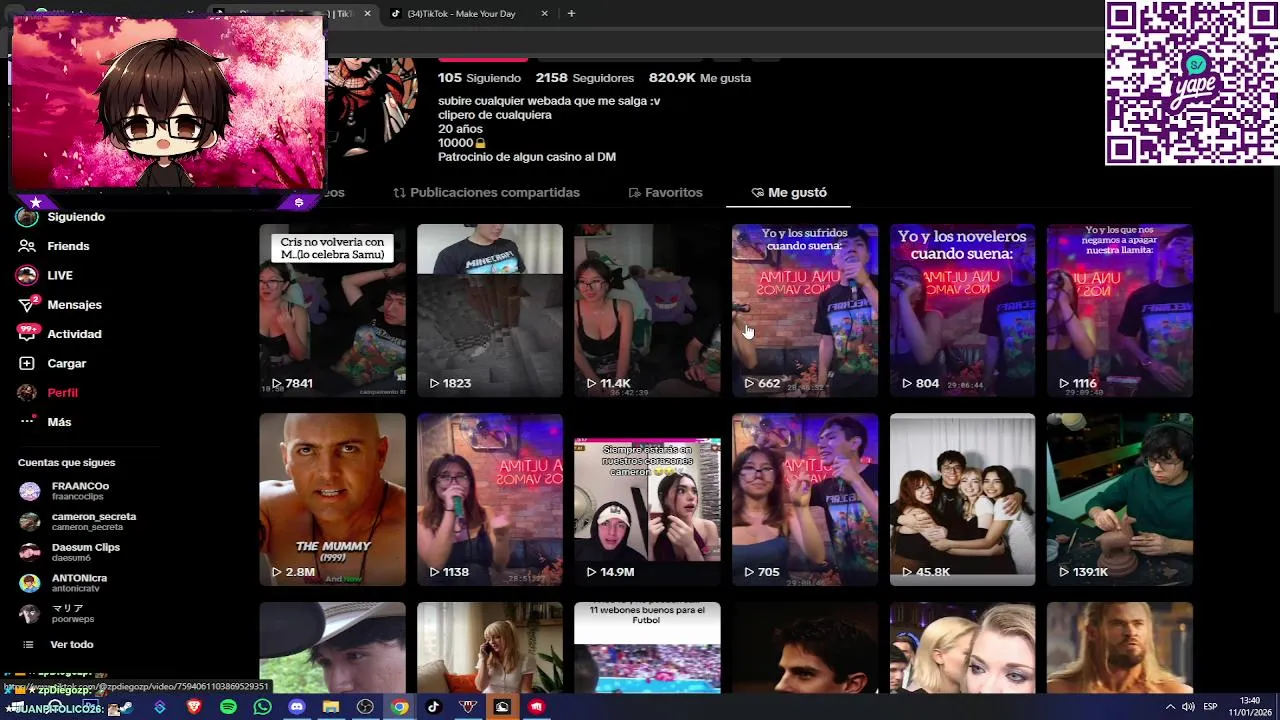This screenshot has height=720, width=1280.
Task: Open Discord from taskbar
Action: click(296, 707)
